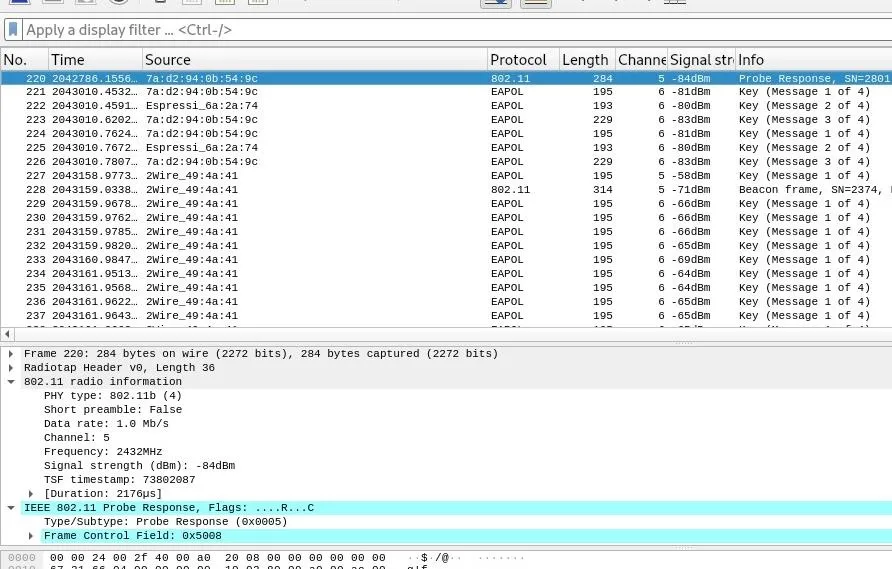Expand the Frame Control Field: 0x5008 node
892x569 pixels.
click(31, 535)
